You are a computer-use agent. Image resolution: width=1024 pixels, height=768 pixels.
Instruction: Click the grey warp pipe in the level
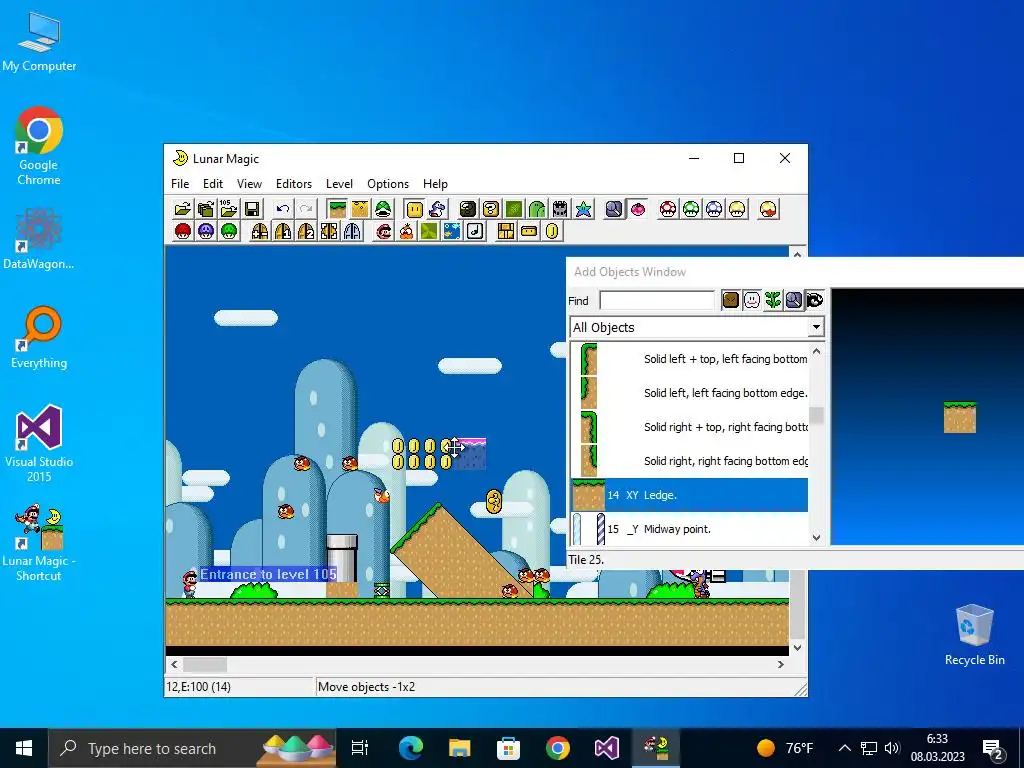(x=342, y=559)
